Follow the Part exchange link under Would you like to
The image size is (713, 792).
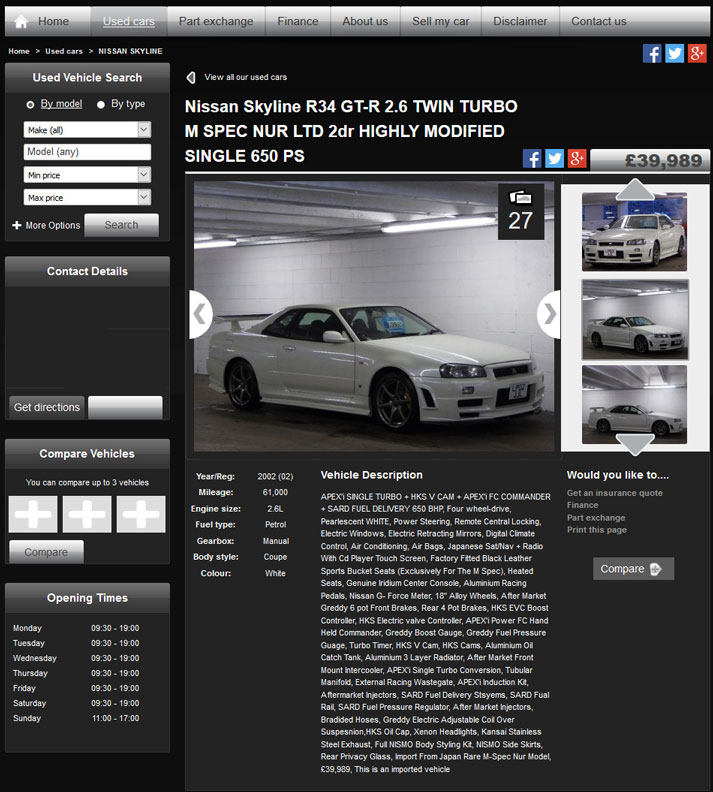[x=596, y=518]
